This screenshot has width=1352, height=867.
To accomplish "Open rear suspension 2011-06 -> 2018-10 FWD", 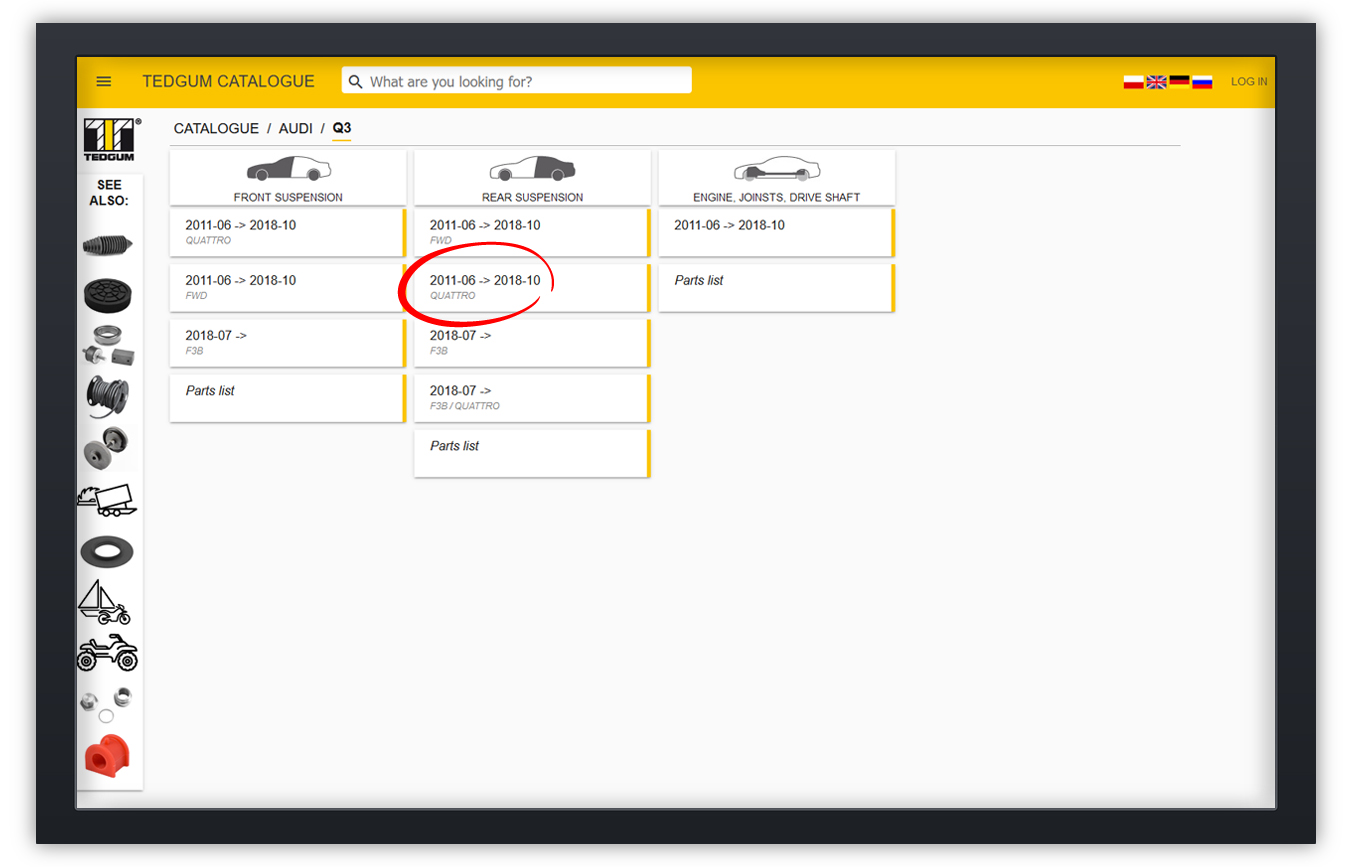I will [532, 233].
